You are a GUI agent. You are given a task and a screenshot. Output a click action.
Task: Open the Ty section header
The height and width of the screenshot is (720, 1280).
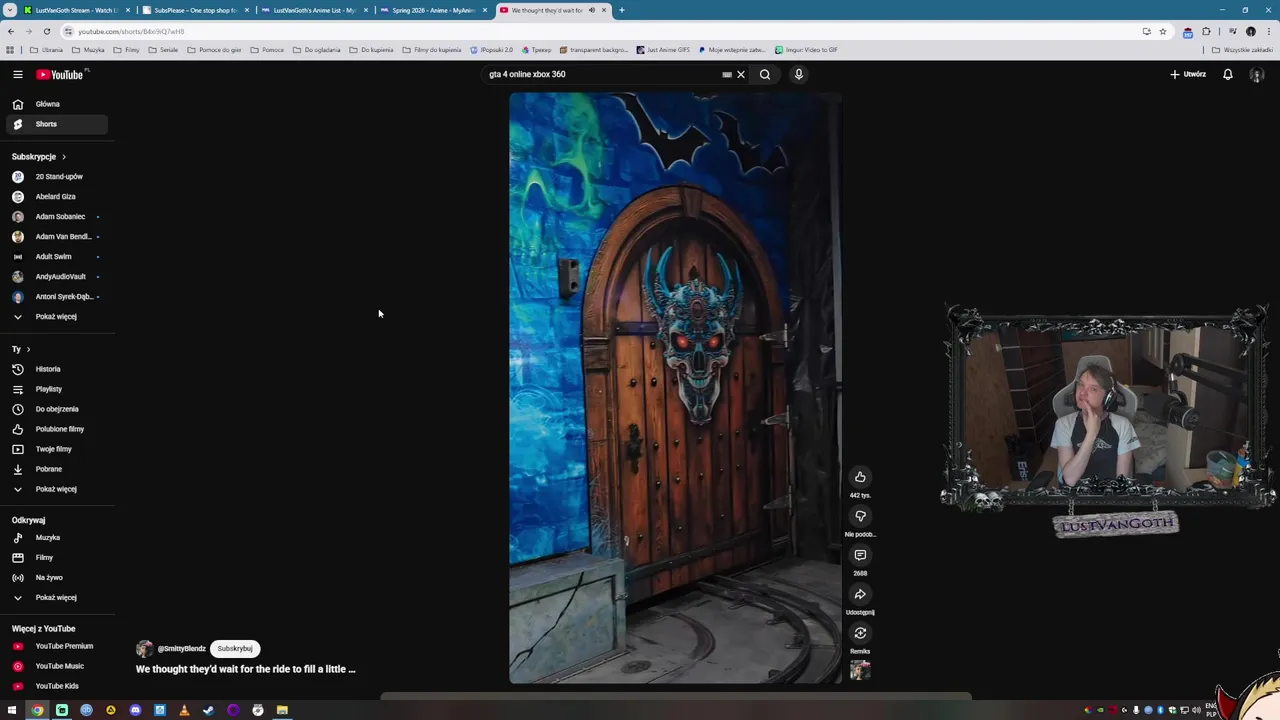point(21,349)
